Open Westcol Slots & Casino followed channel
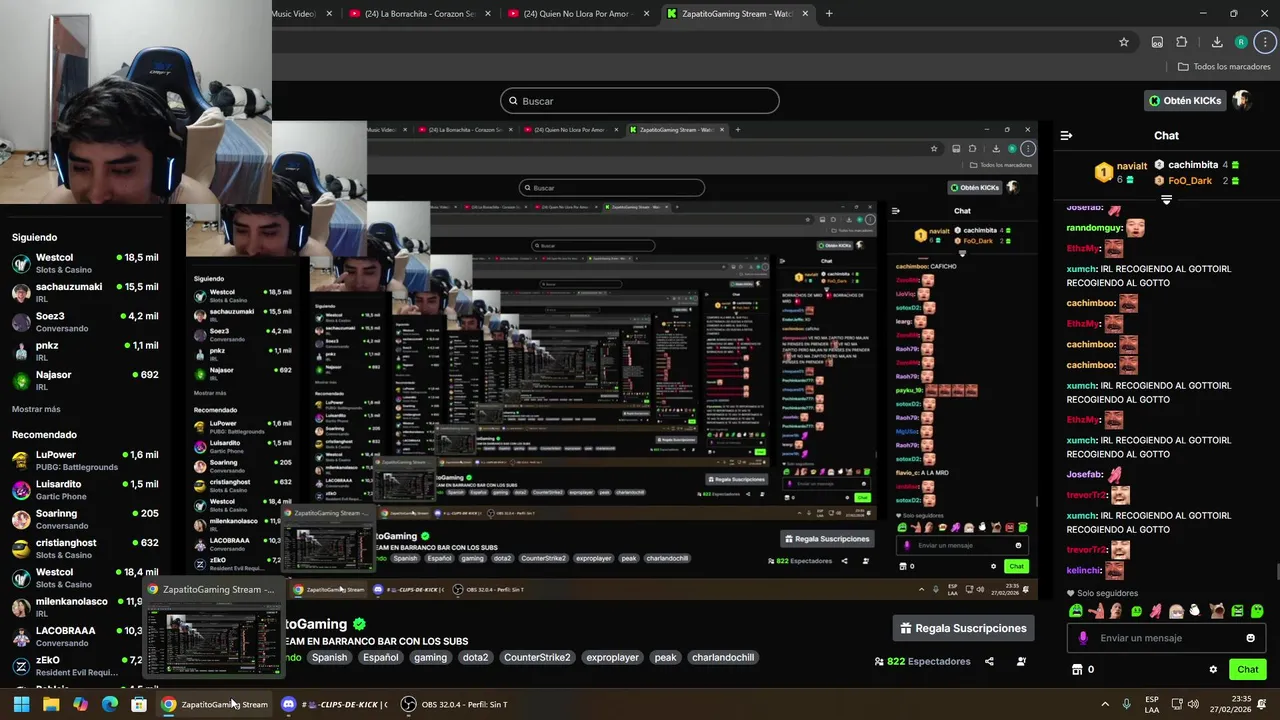The width and height of the screenshot is (1280, 720). click(85, 263)
